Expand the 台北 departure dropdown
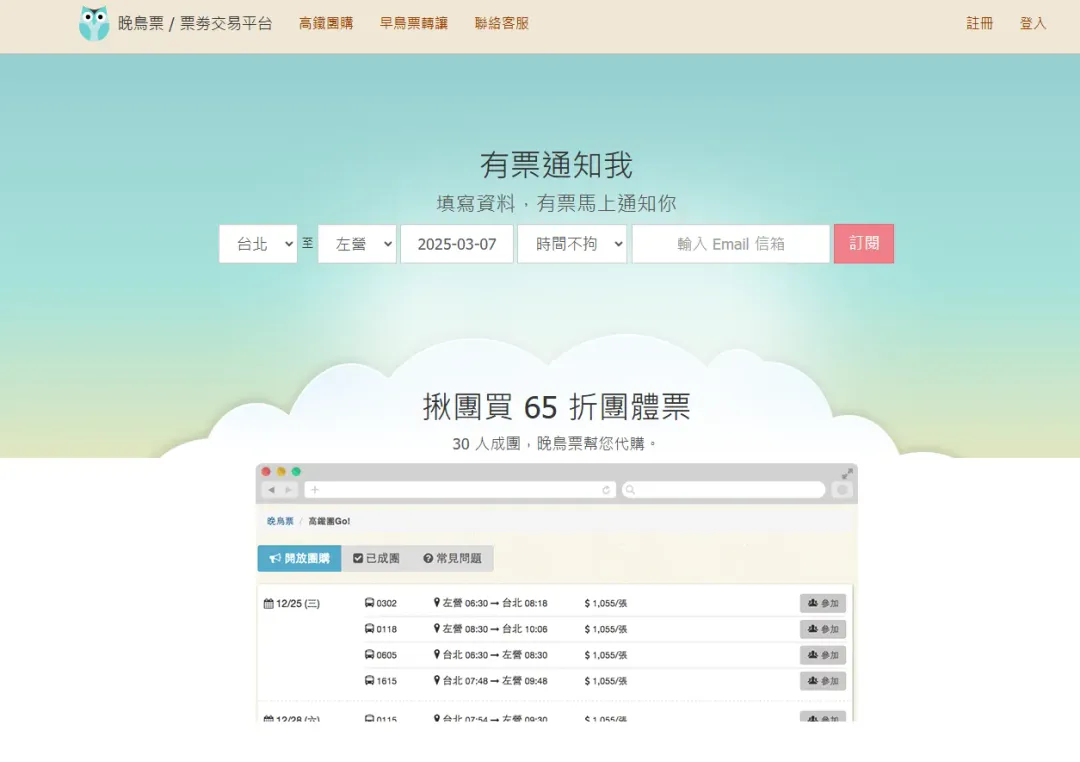This screenshot has height=762, width=1080. (x=258, y=244)
